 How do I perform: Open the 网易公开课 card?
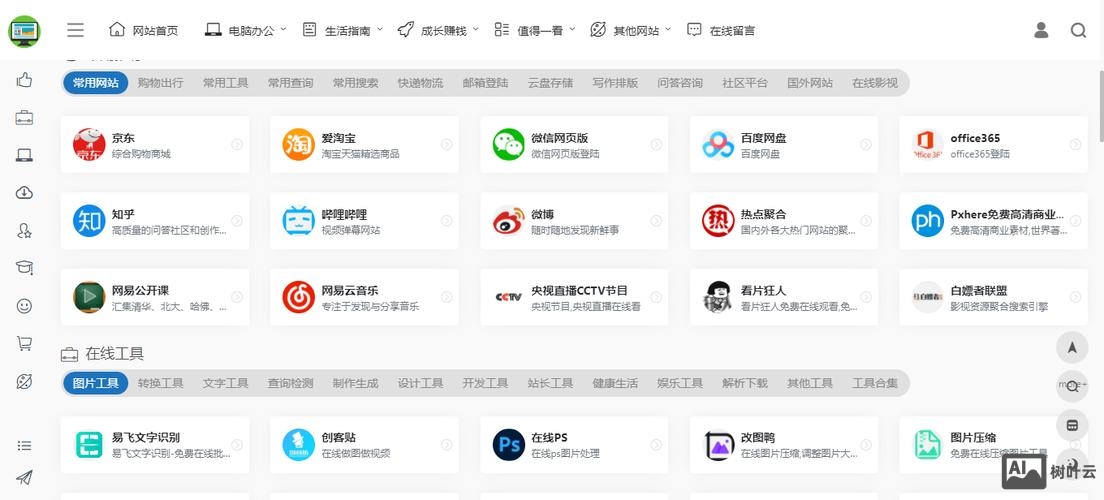[x=155, y=296]
